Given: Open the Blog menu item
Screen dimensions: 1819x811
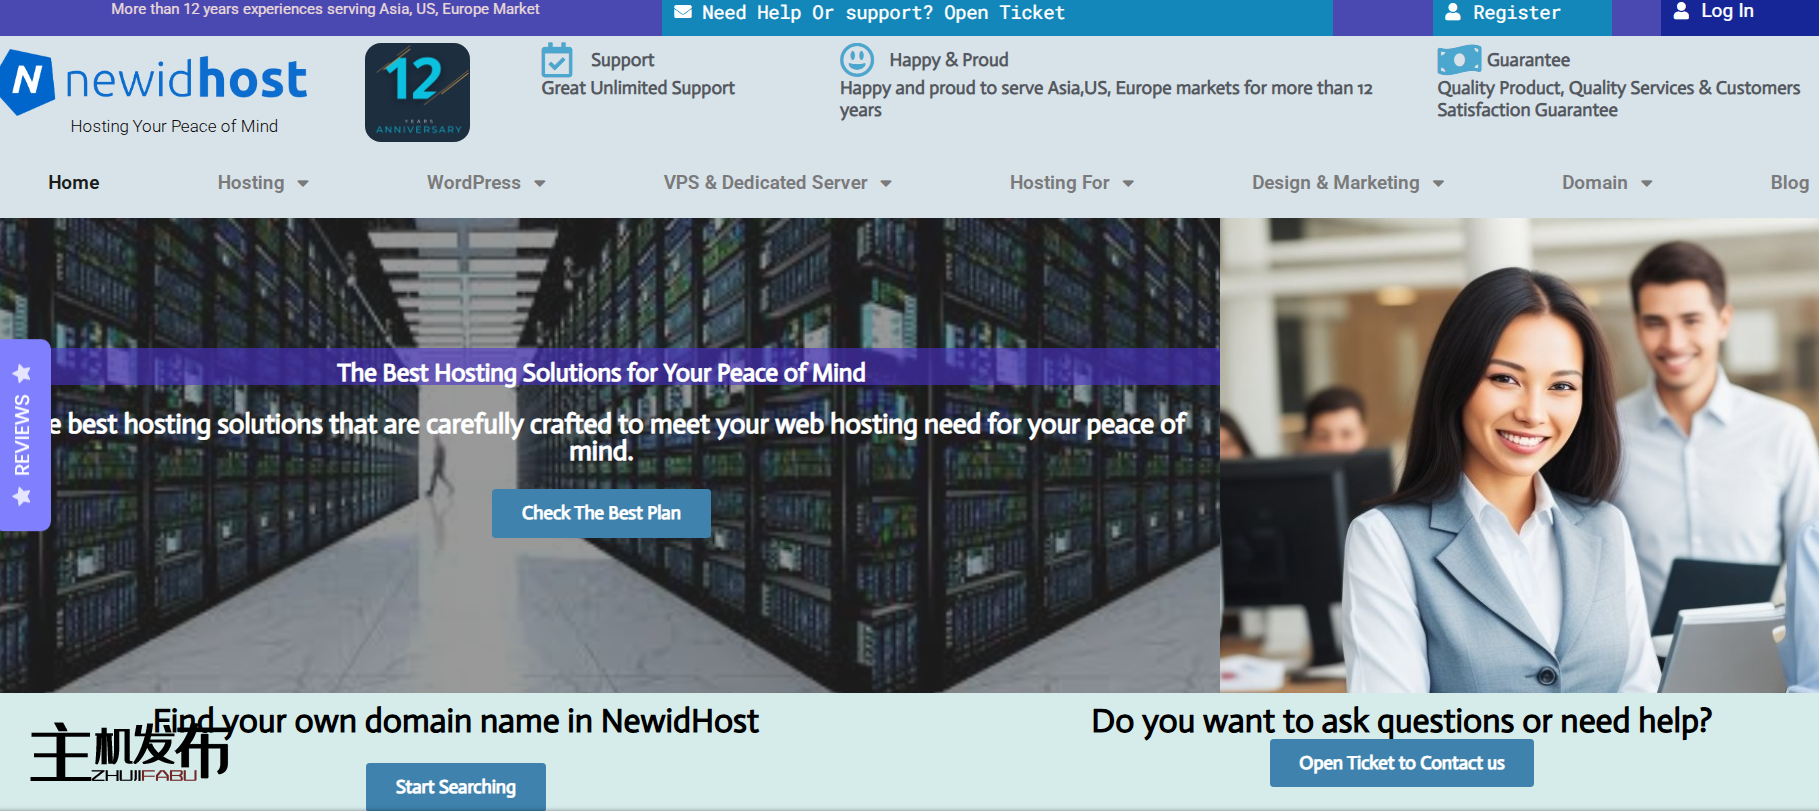Looking at the screenshot, I should click(x=1789, y=183).
